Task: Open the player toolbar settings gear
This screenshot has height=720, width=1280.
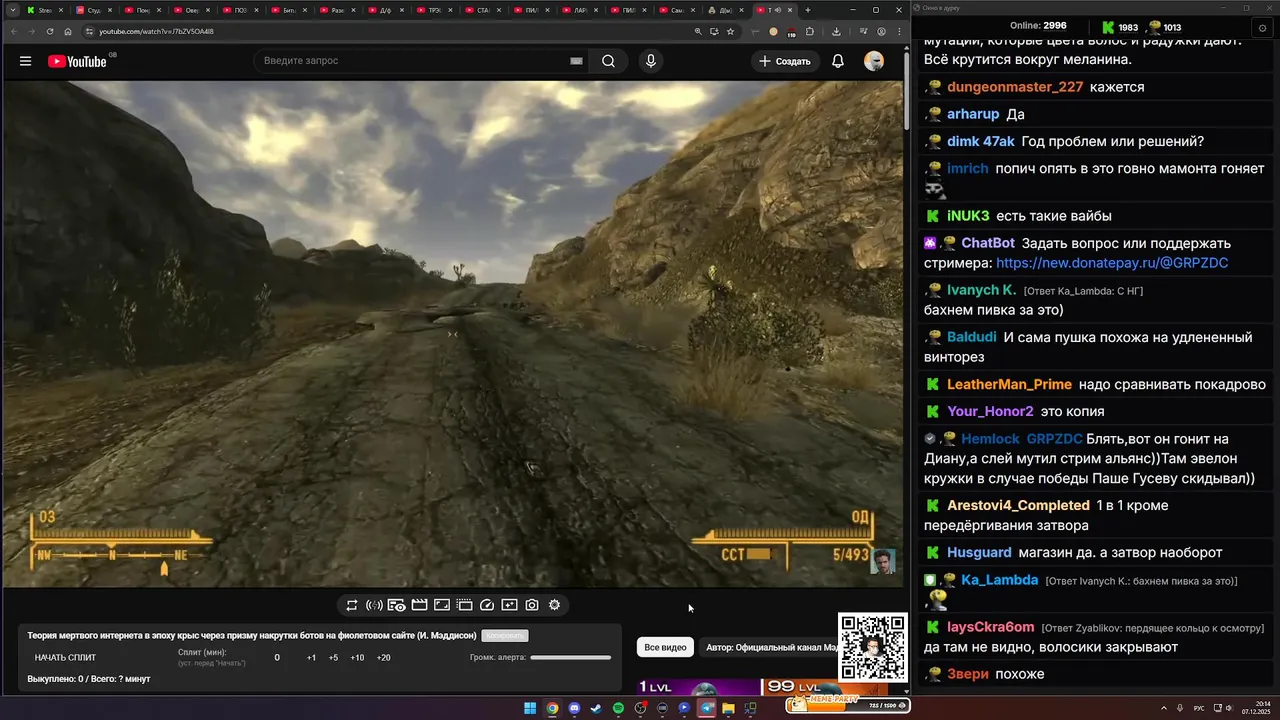Action: click(x=554, y=605)
